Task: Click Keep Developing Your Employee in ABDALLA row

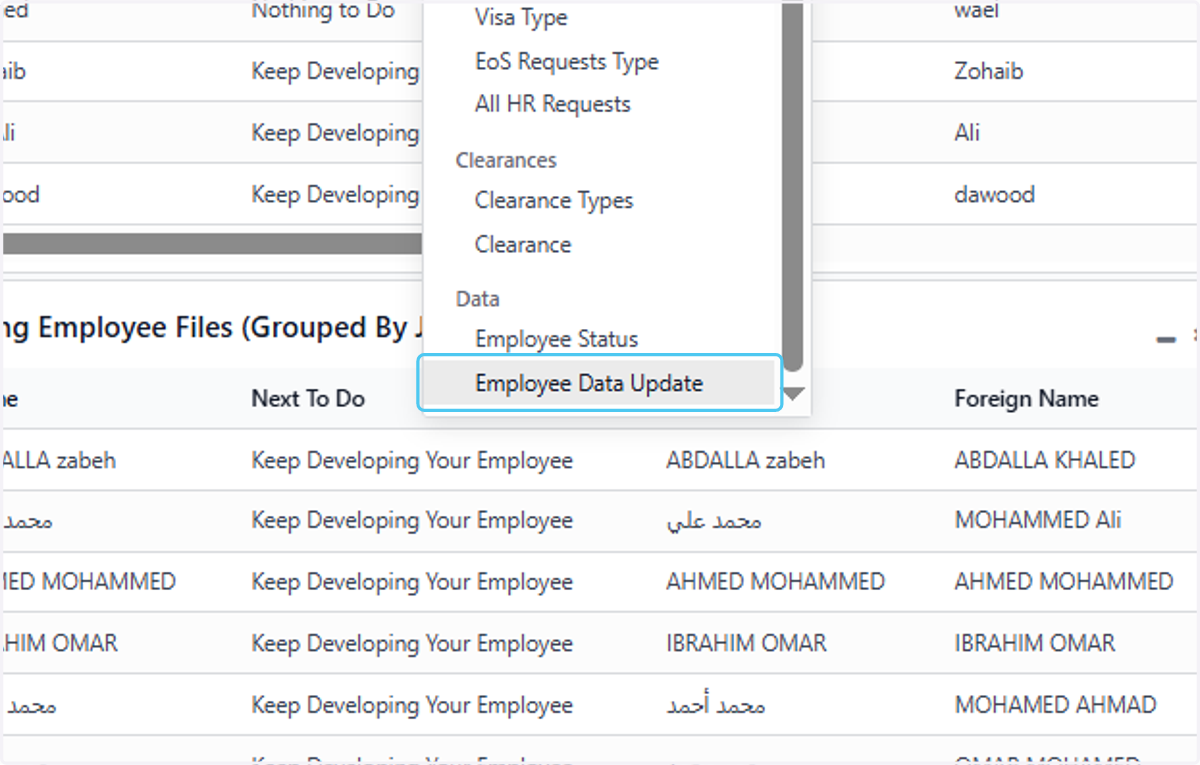Action: pyautogui.click(x=412, y=460)
